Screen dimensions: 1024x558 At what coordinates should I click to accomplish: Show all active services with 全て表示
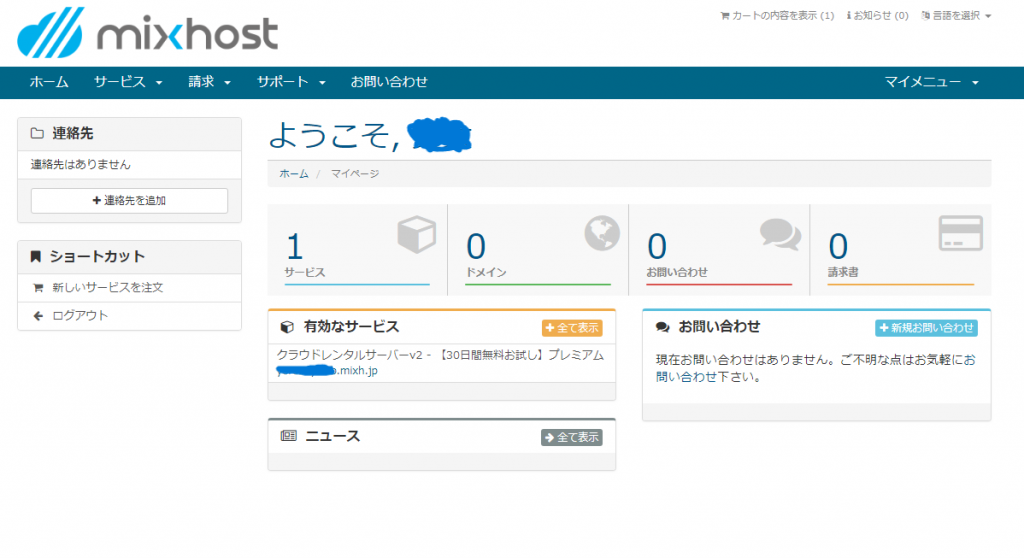(571, 328)
